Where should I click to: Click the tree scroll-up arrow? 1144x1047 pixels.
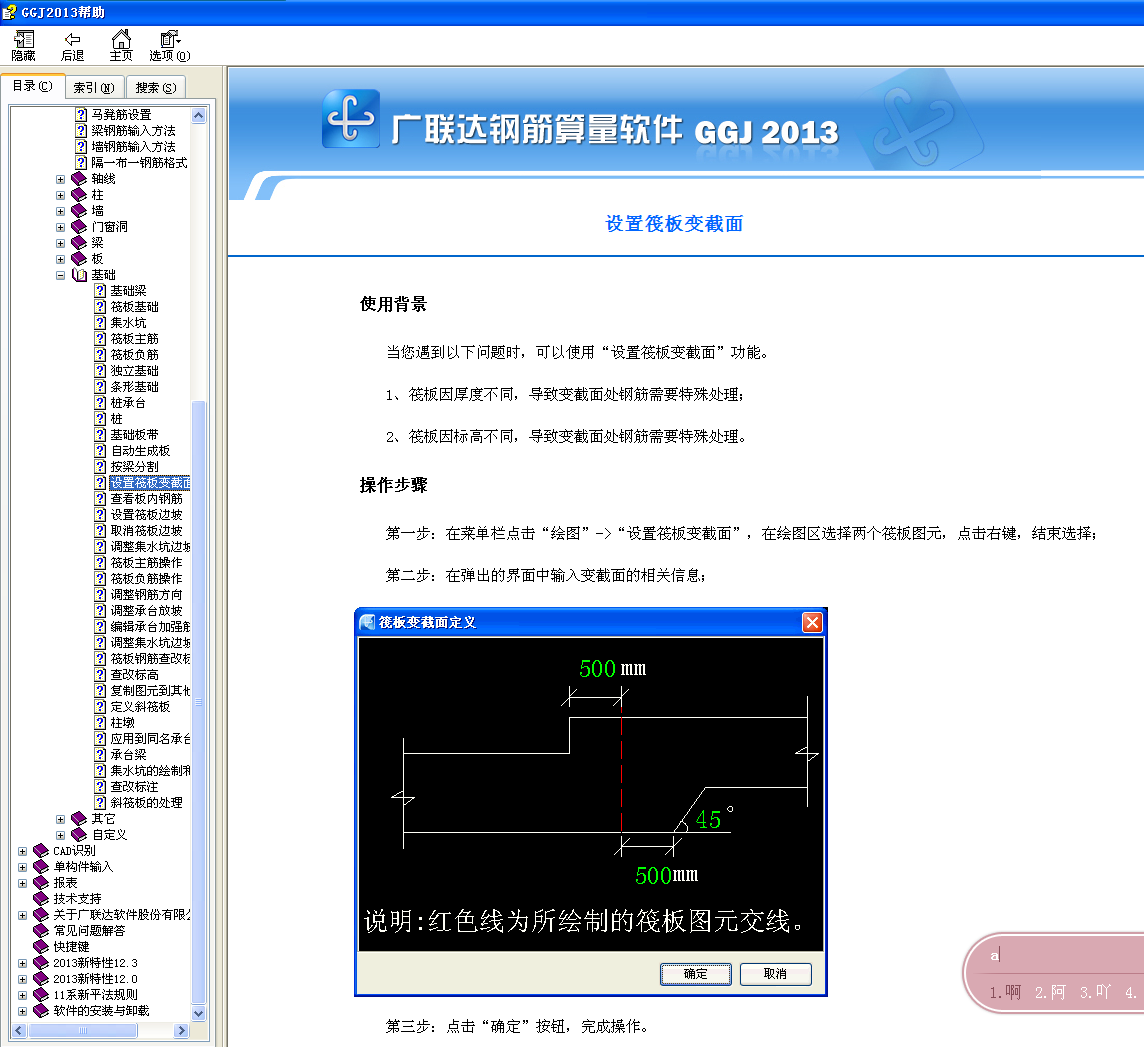tap(198, 115)
